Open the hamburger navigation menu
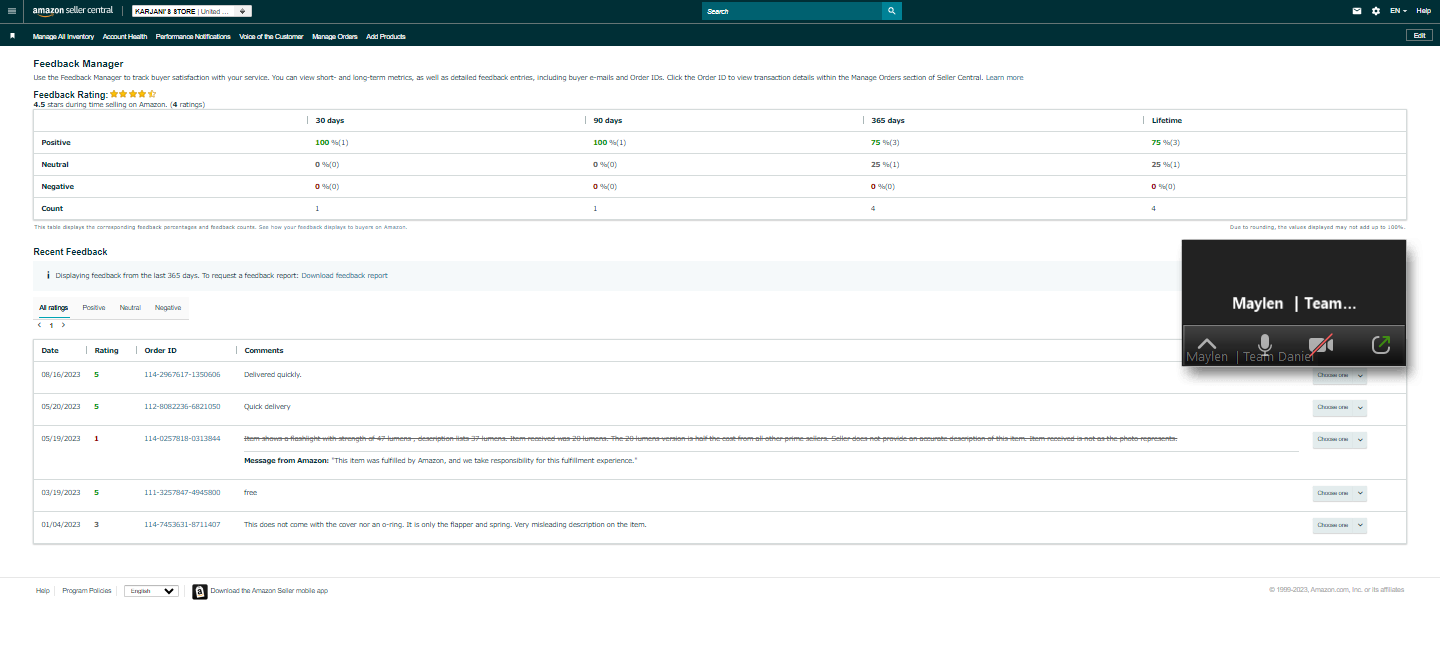Viewport: 1440px width, 671px height. click(x=12, y=11)
